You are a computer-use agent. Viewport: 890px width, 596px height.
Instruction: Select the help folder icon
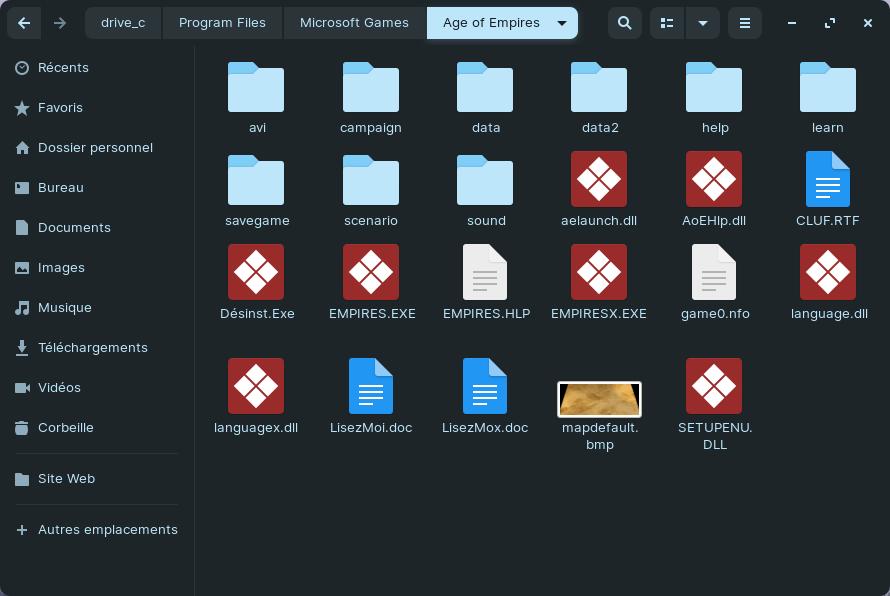pyautogui.click(x=713, y=87)
